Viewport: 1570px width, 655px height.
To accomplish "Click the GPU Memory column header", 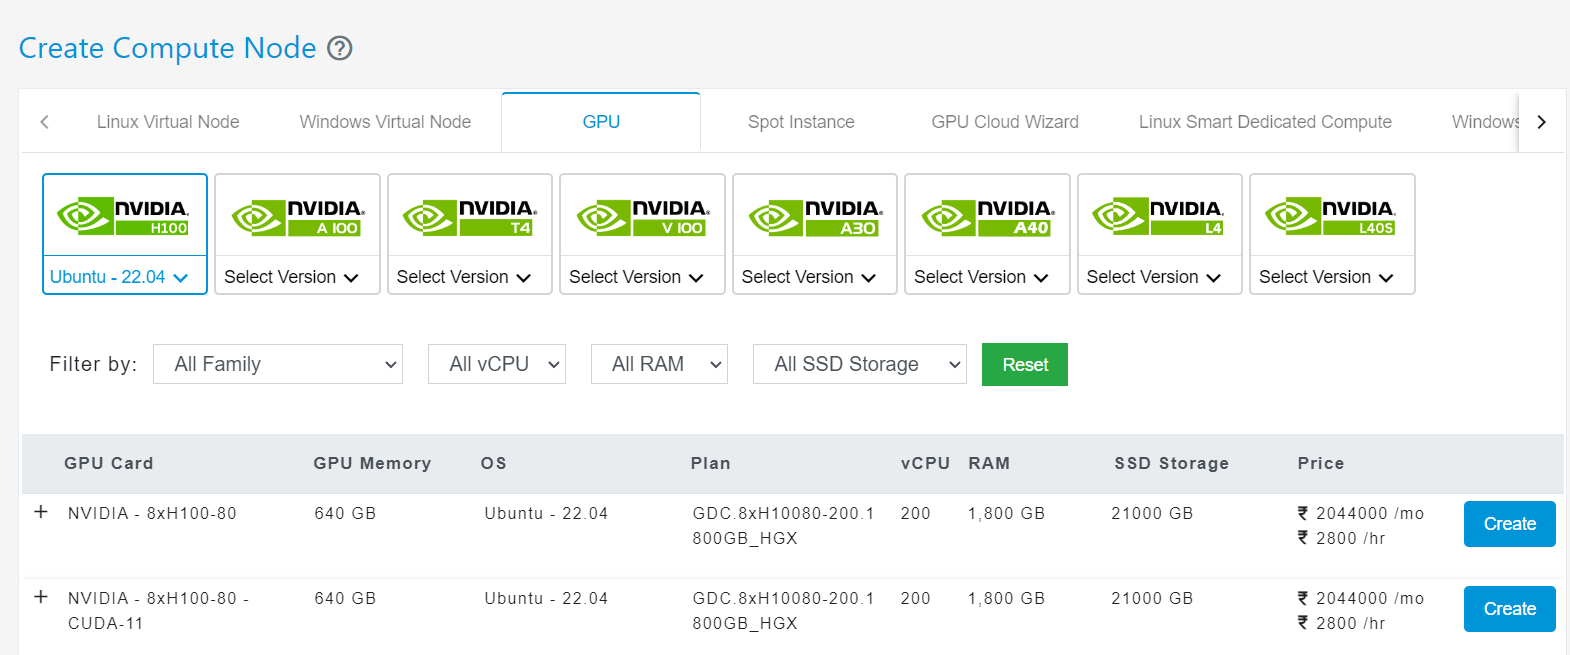I will tap(372, 463).
